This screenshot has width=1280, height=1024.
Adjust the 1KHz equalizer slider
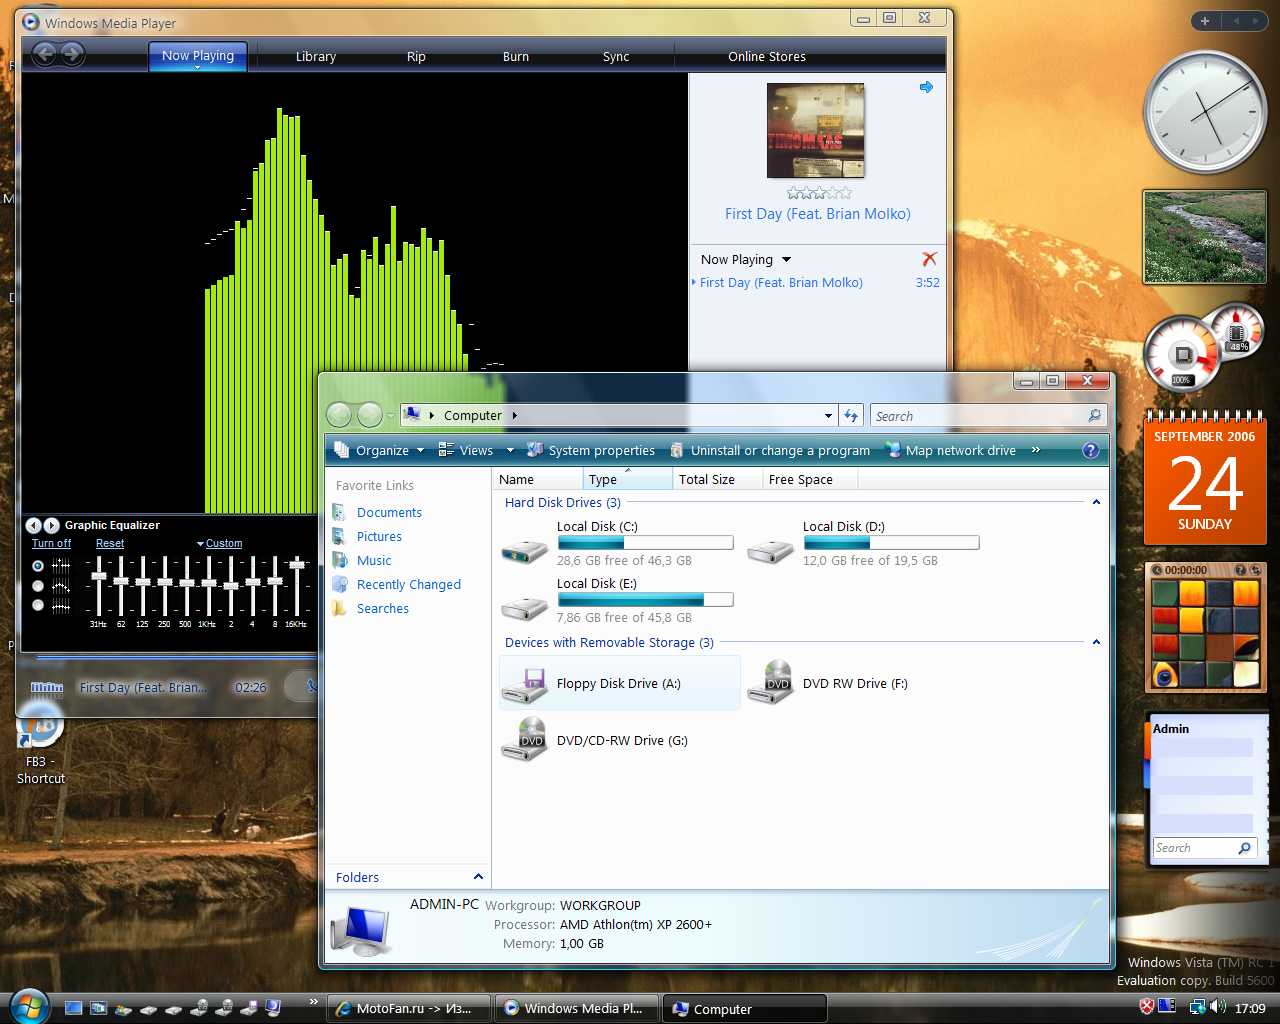208,581
